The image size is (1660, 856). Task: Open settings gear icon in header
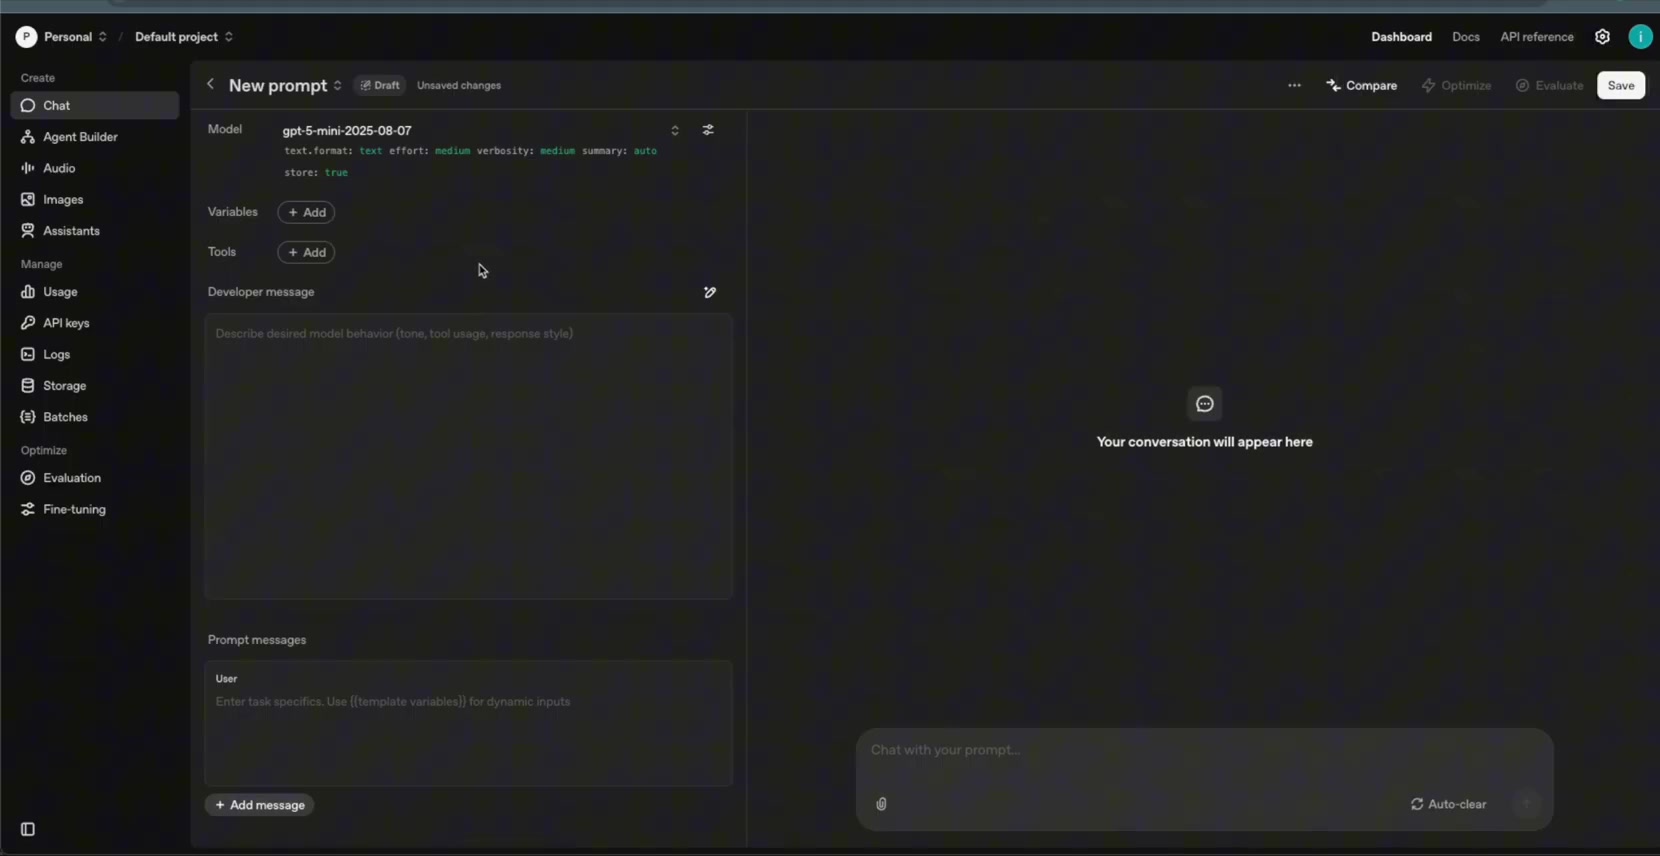(1602, 37)
